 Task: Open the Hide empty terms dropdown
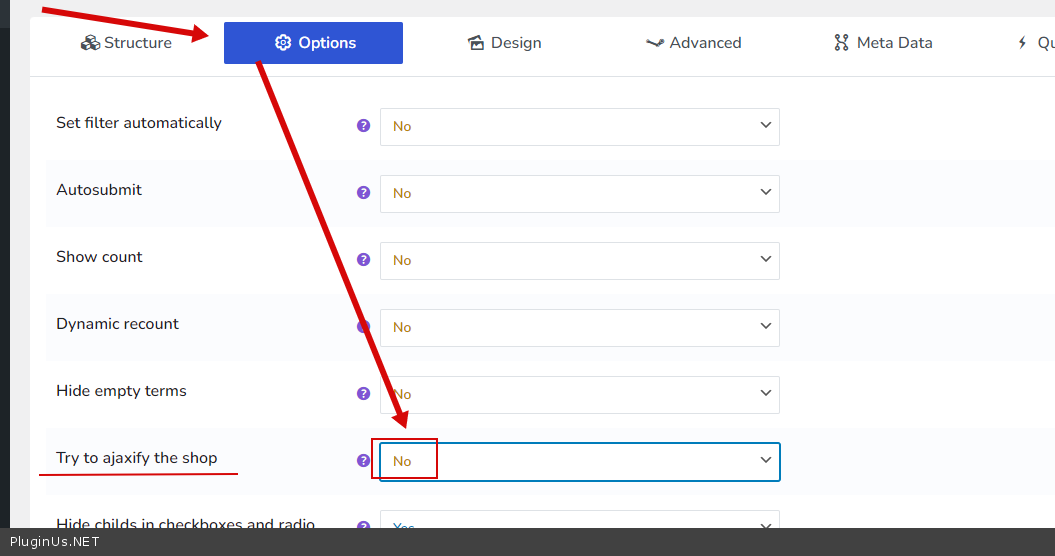tap(579, 394)
